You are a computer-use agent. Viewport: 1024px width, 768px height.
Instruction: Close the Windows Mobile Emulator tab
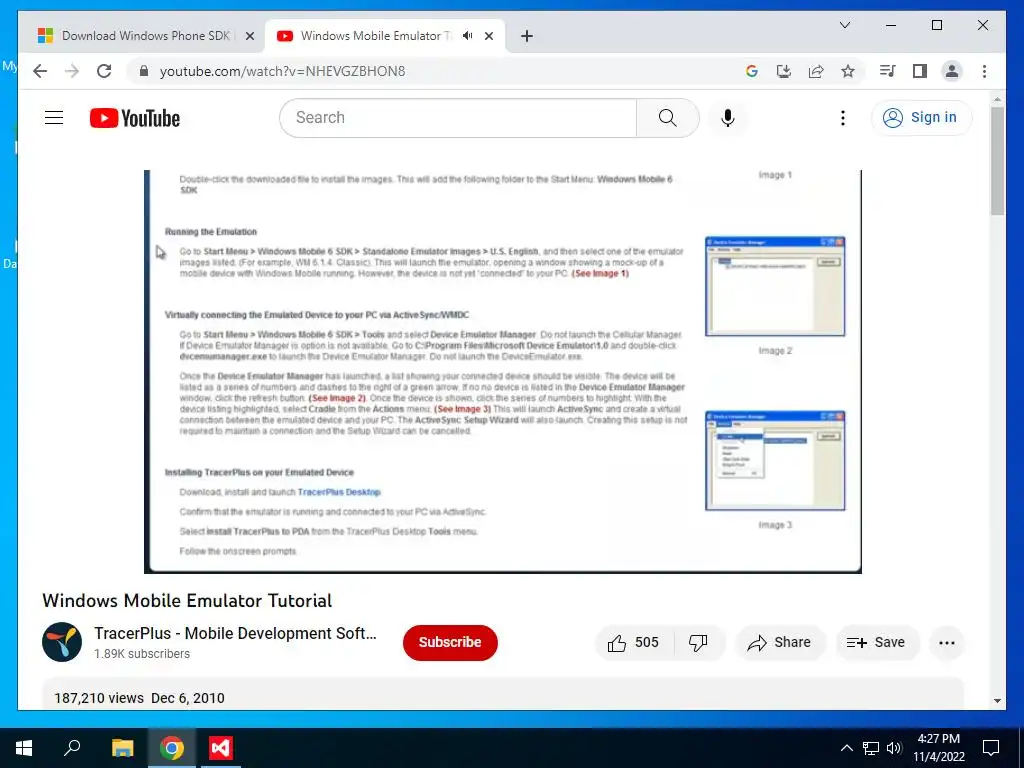coord(488,36)
